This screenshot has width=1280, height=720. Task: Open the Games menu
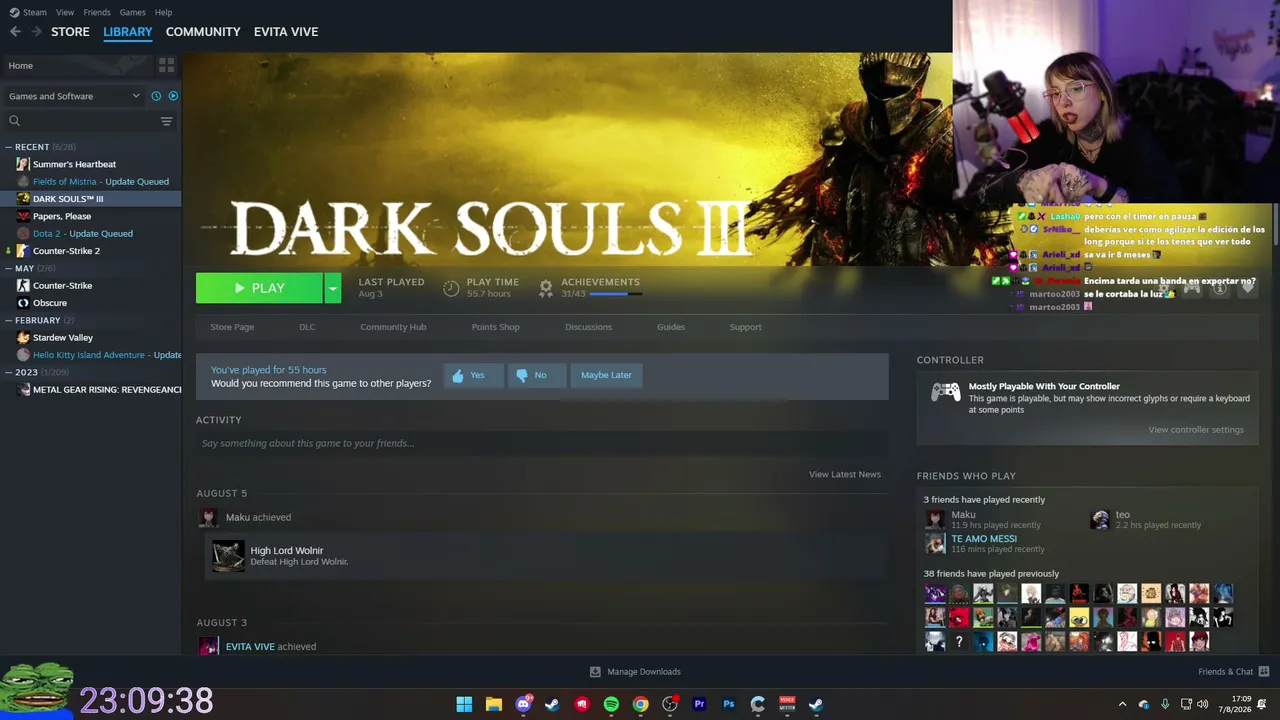point(133,12)
